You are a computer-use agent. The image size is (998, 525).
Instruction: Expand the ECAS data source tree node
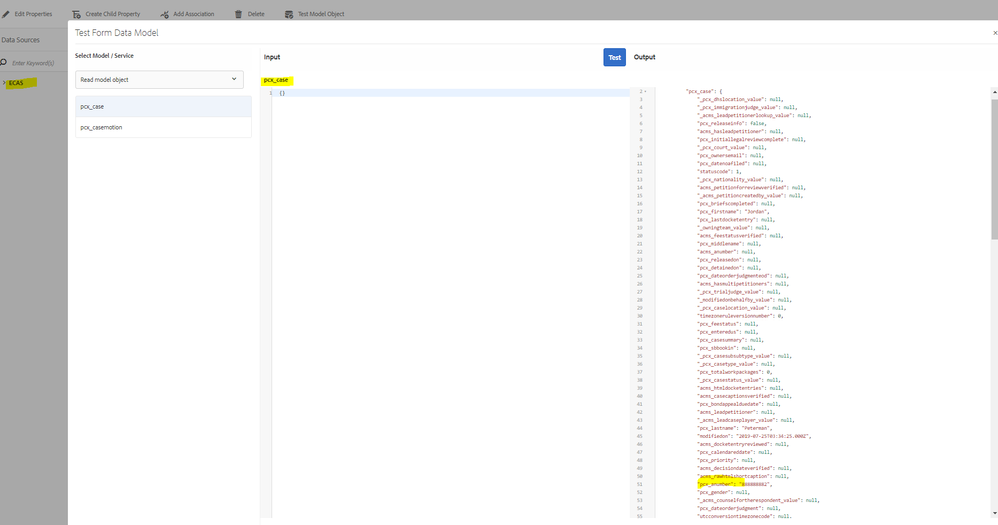(4, 83)
